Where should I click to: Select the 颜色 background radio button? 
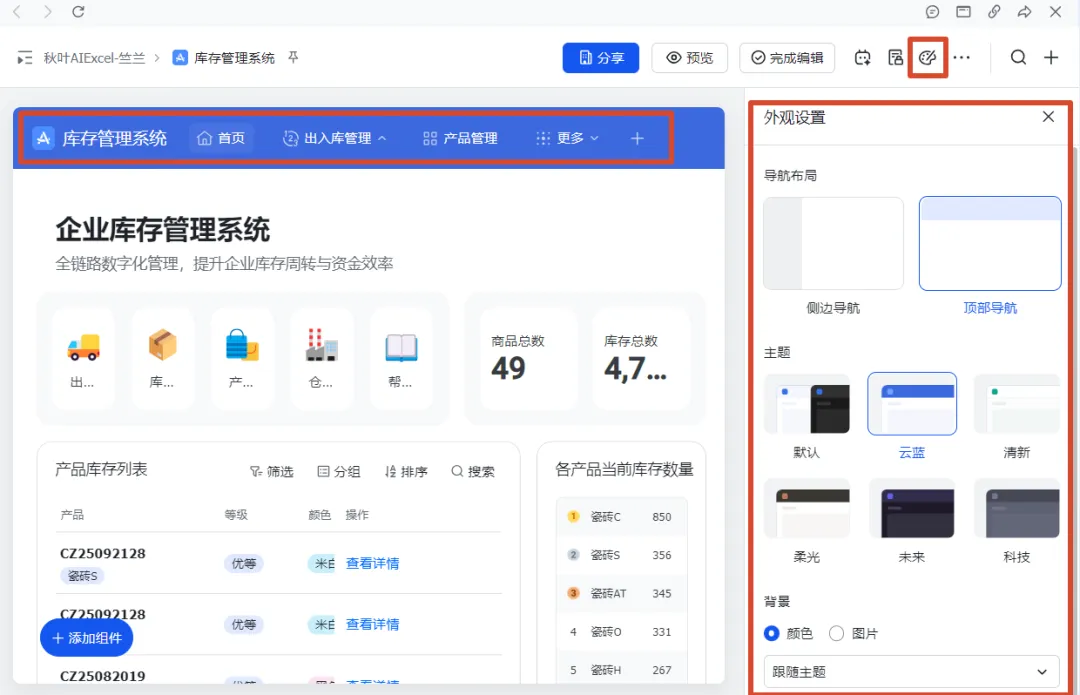coord(771,634)
